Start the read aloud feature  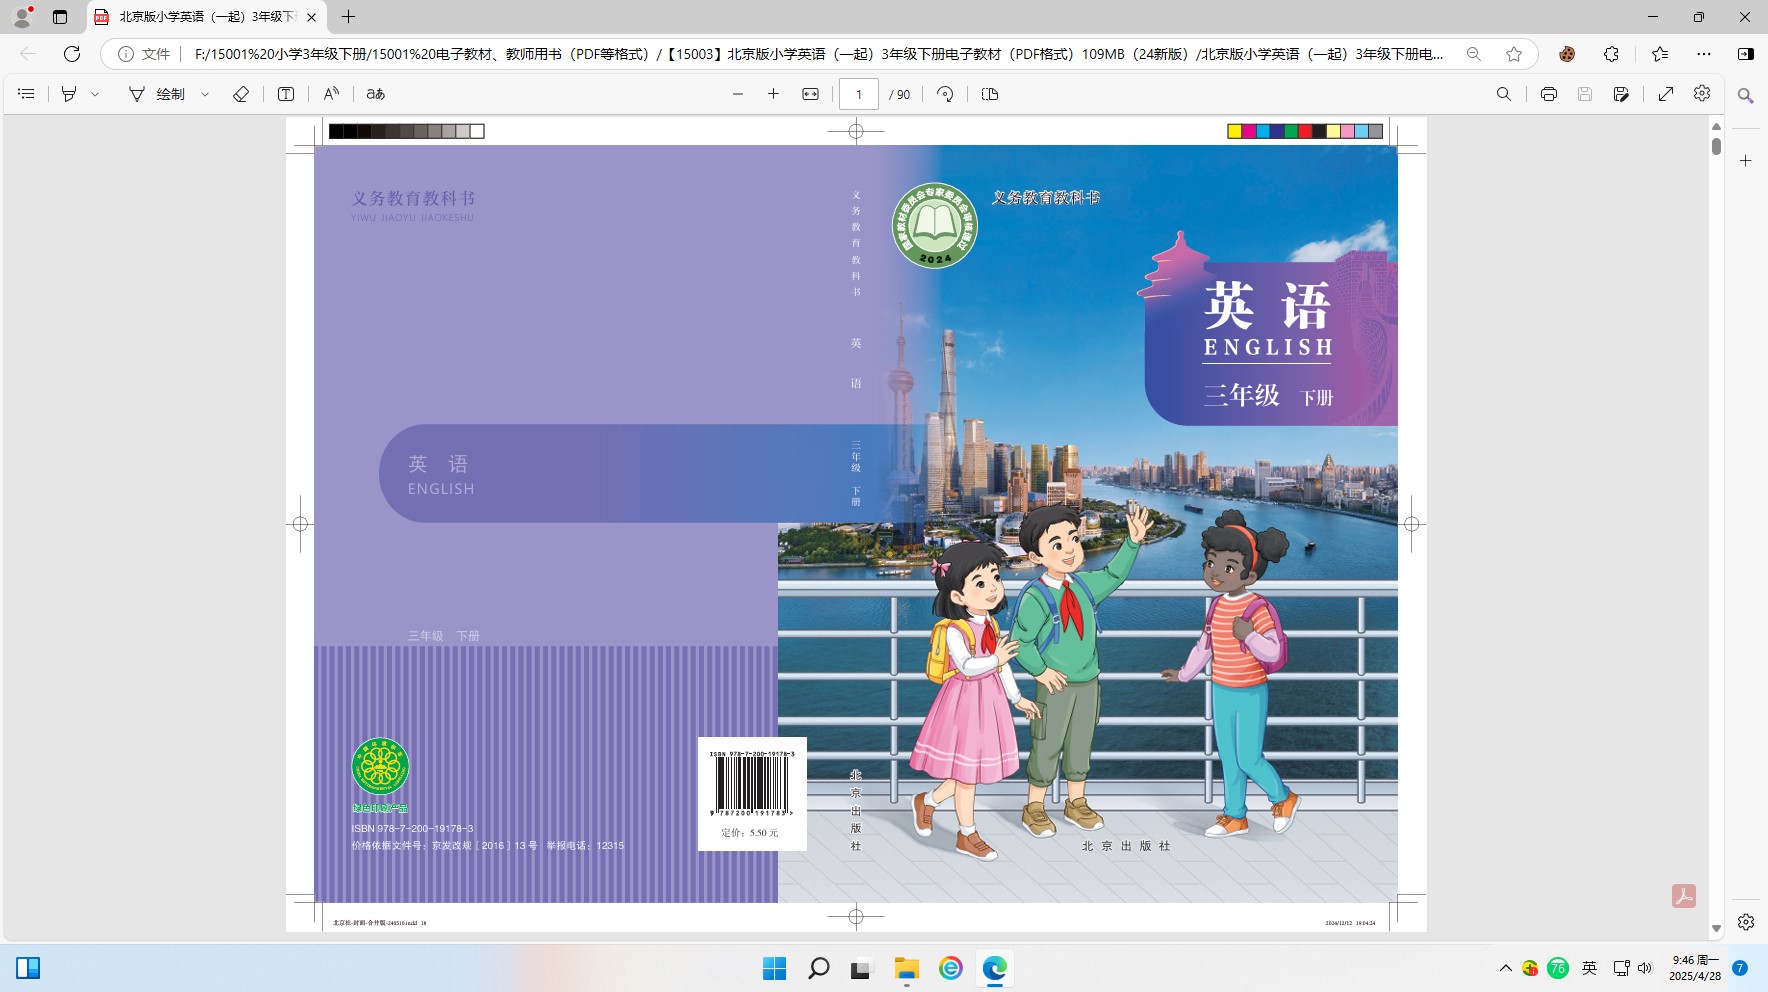pos(331,94)
